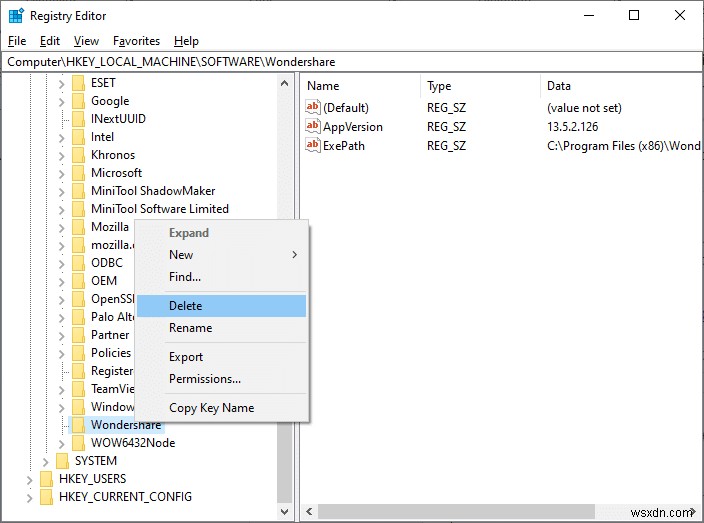This screenshot has width=704, height=523.
Task: Click the AppVersion string value icon
Action: click(x=312, y=127)
